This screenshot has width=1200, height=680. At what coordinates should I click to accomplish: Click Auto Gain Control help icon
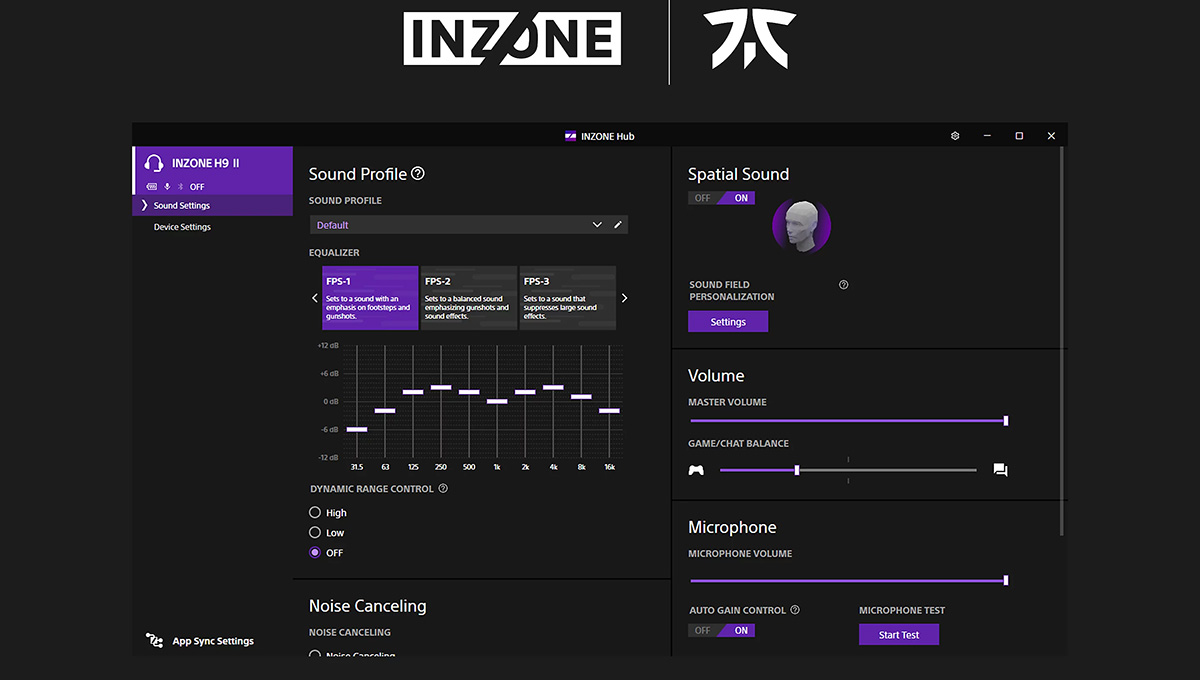[x=795, y=610]
